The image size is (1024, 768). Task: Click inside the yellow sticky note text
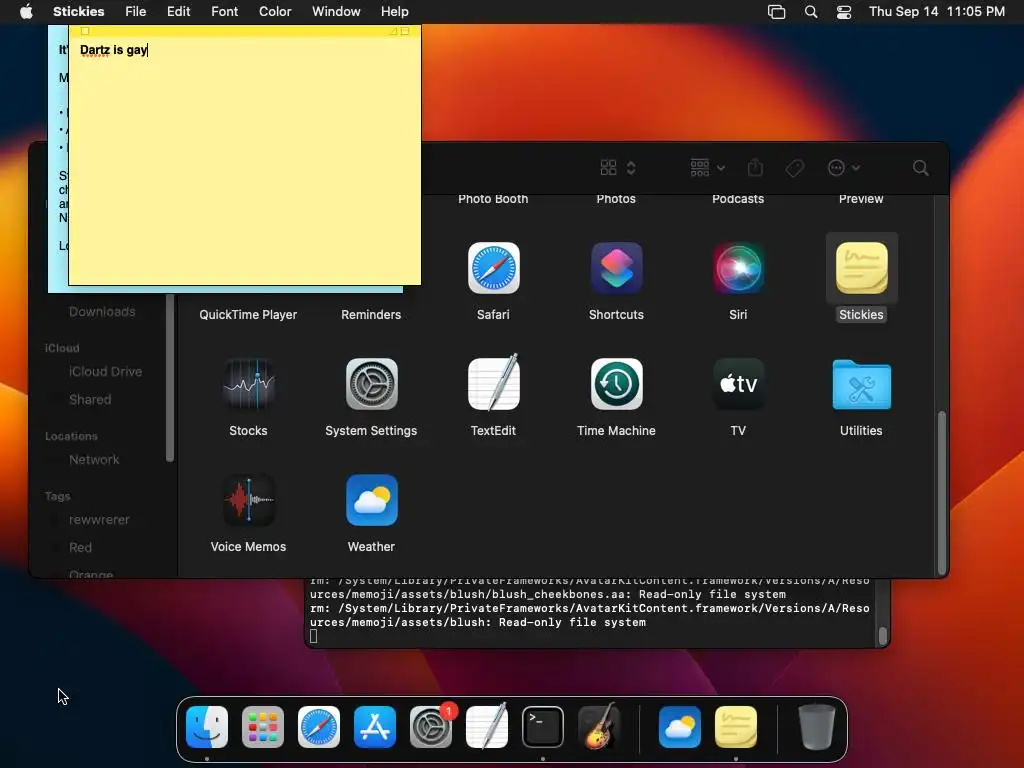coord(244,163)
